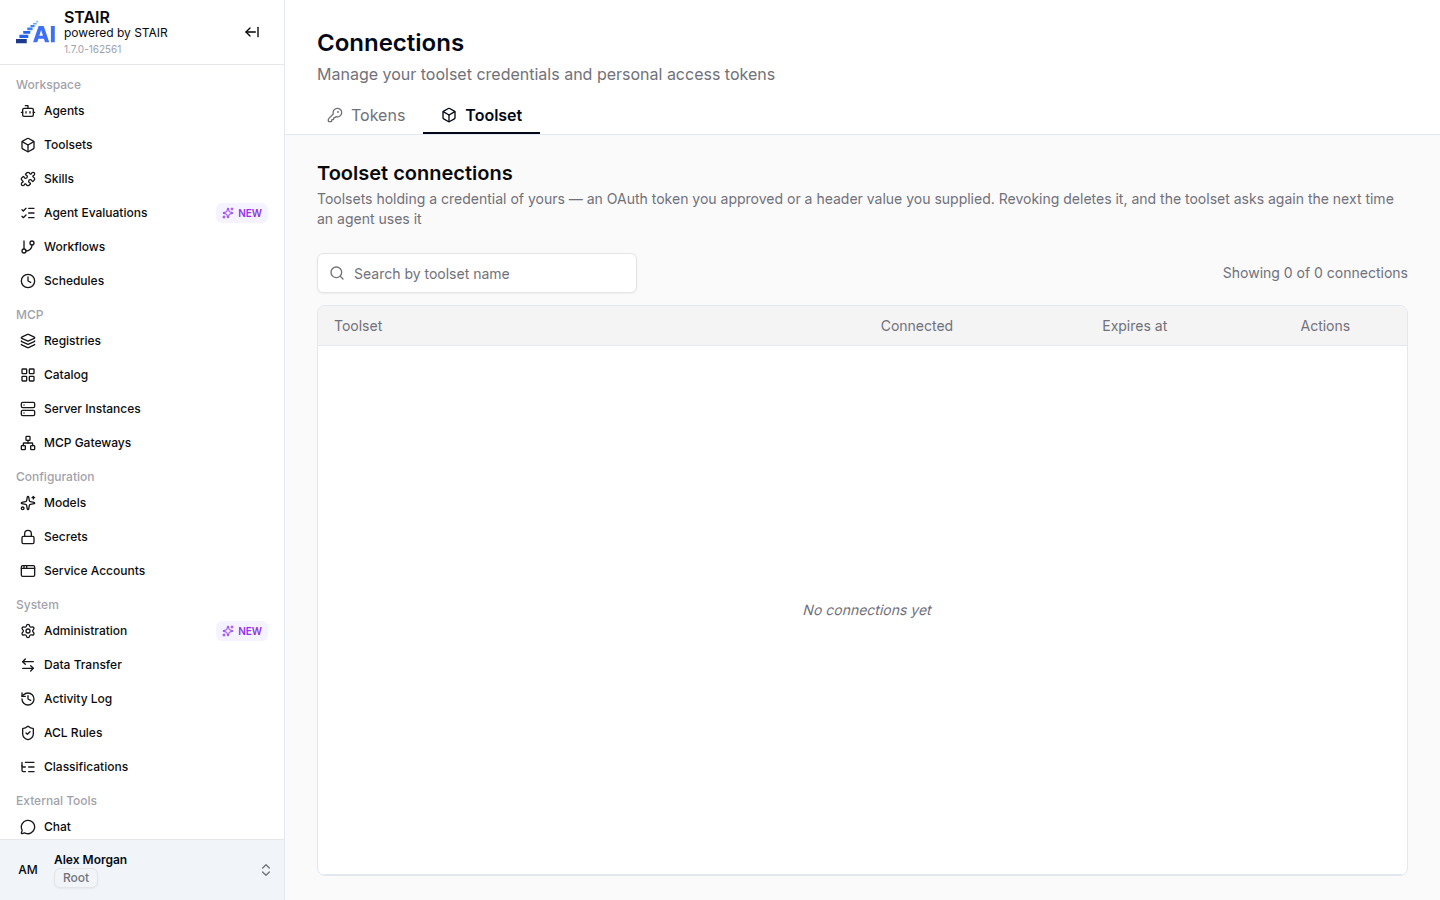Viewport: 1440px width, 900px height.
Task: Click the Toolset column header
Action: tap(358, 326)
